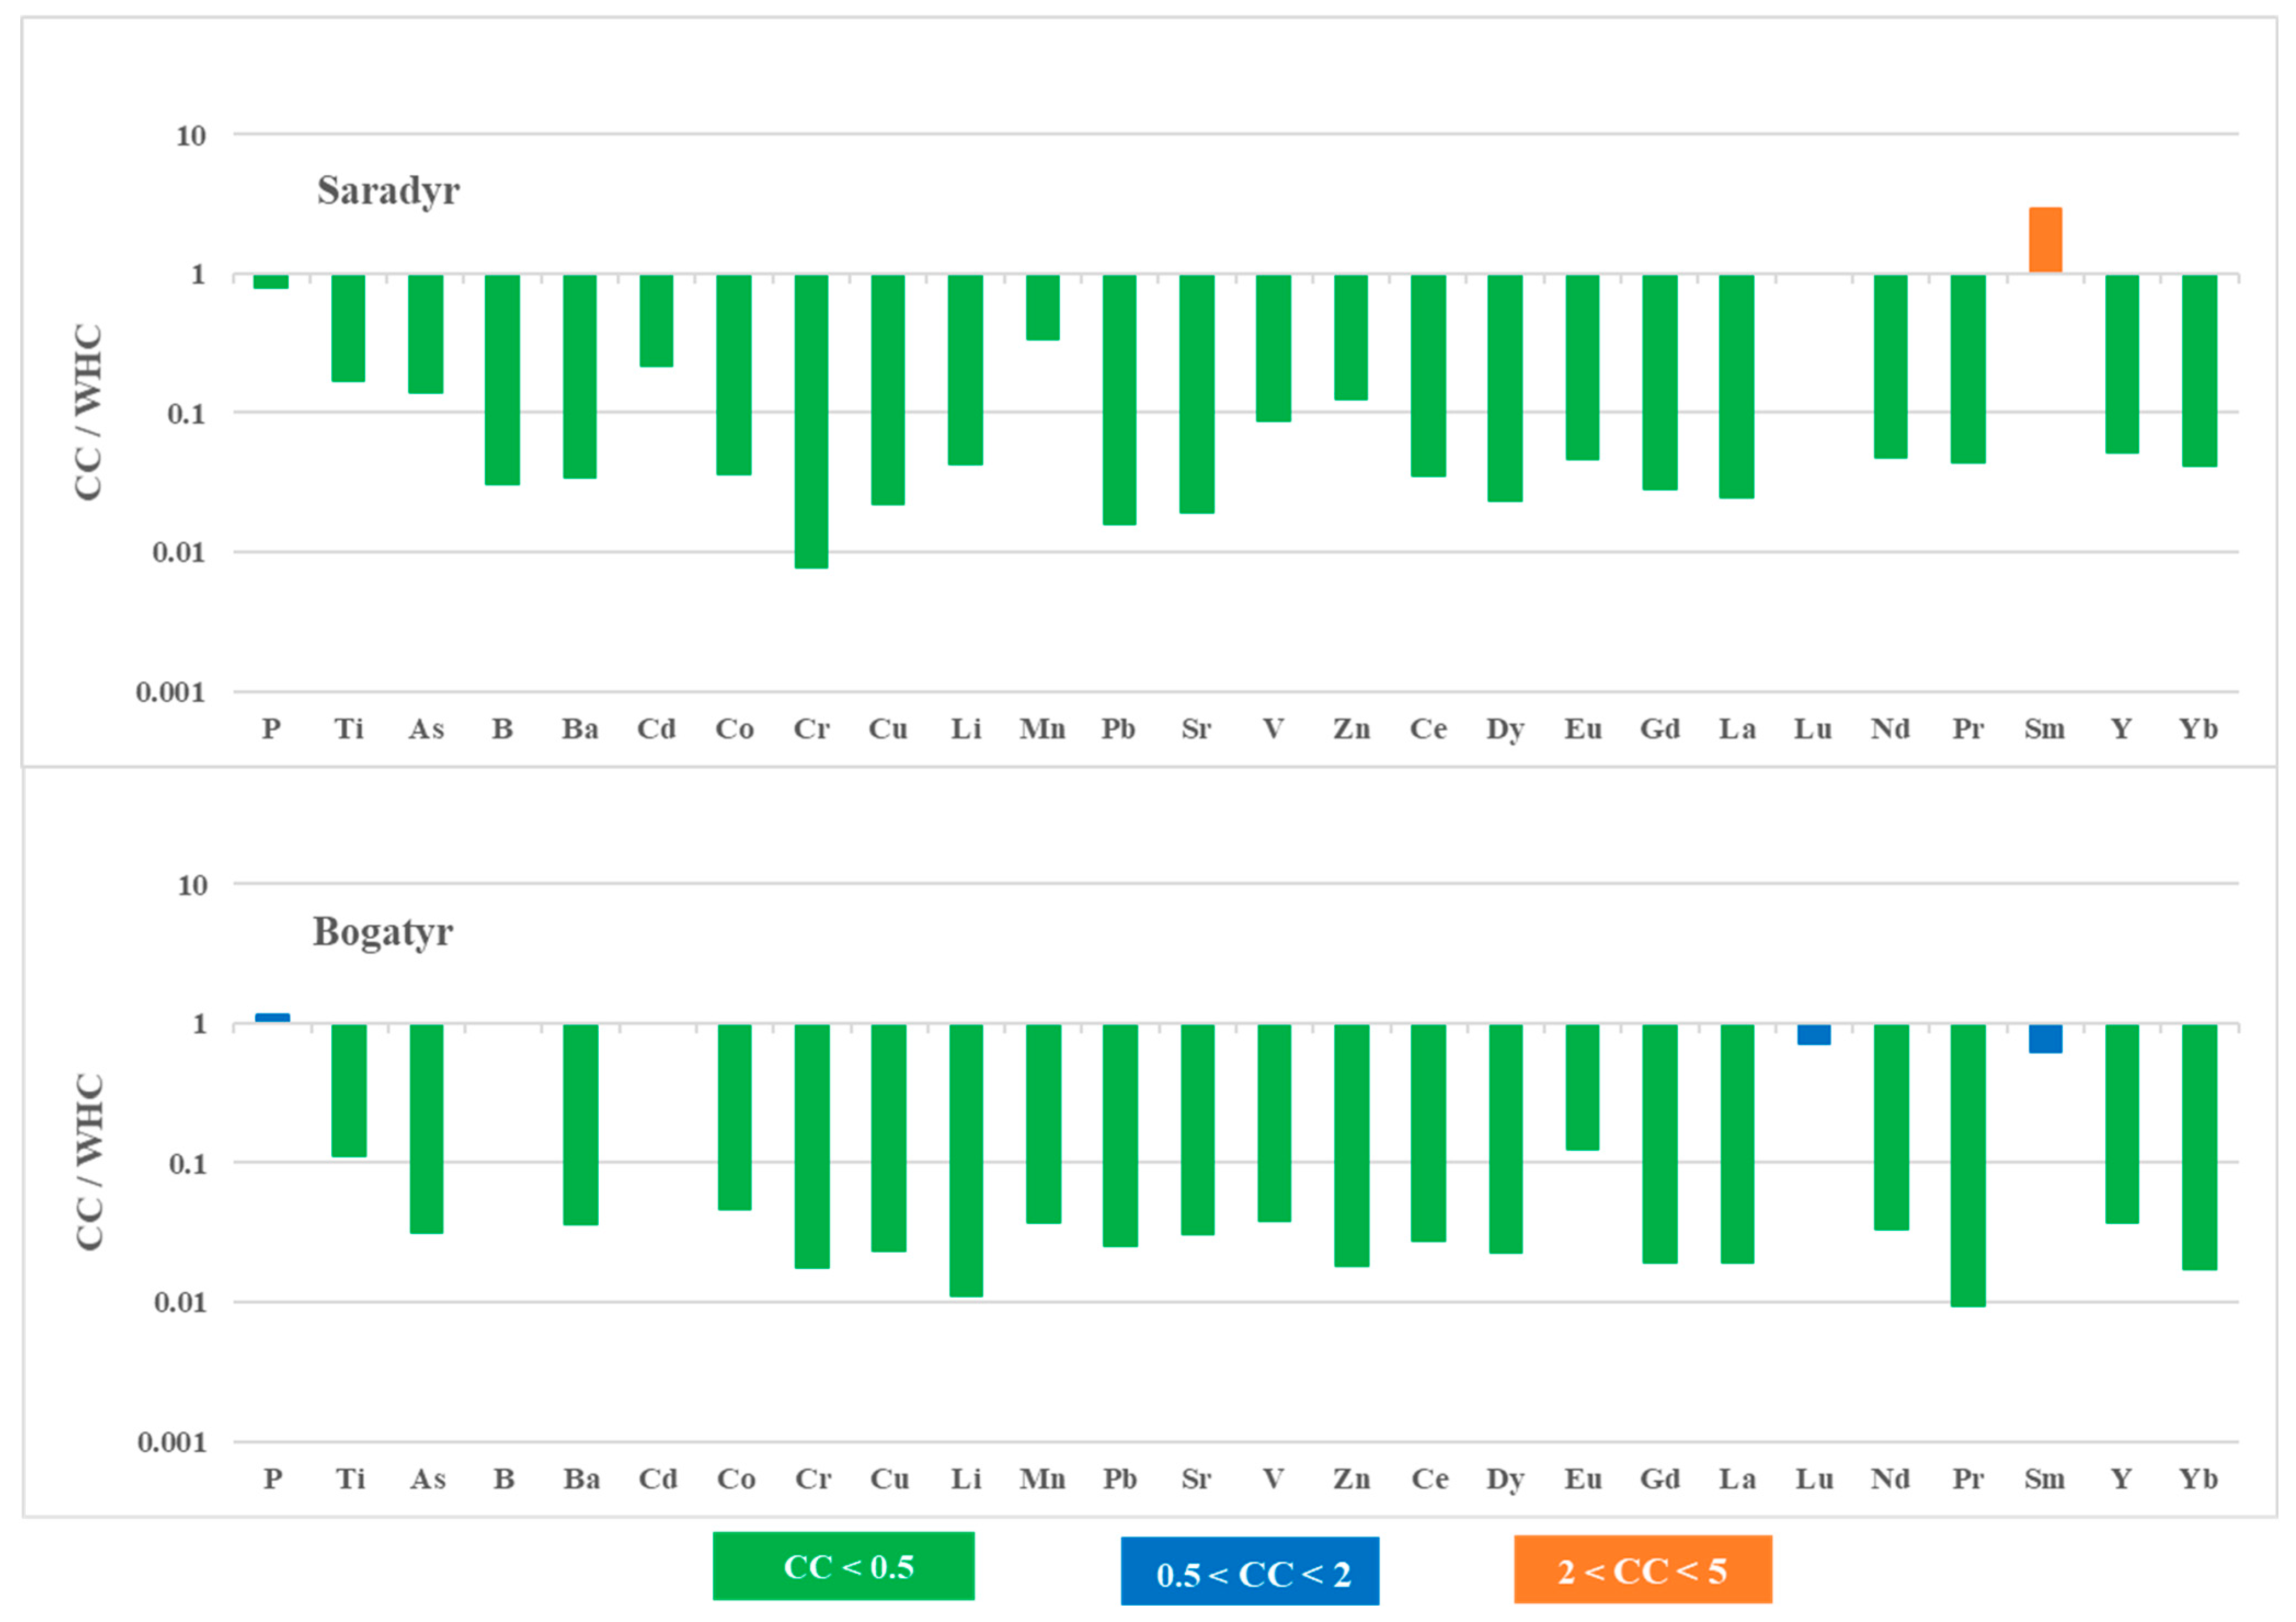Click the Mn bar in the Saradyr chart

[1042, 307]
